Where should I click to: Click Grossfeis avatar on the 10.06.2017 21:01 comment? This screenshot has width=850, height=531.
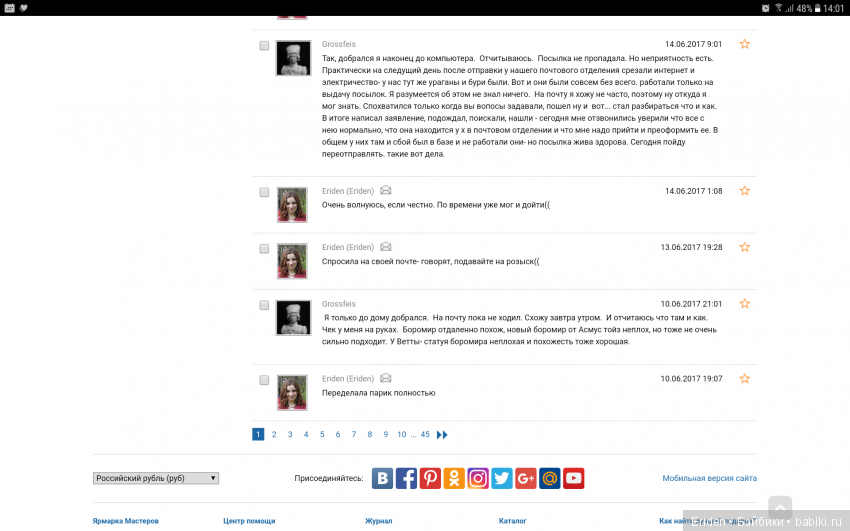click(293, 317)
